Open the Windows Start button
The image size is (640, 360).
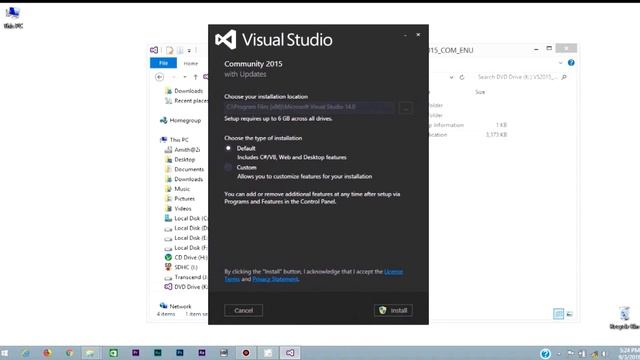(x=4, y=353)
